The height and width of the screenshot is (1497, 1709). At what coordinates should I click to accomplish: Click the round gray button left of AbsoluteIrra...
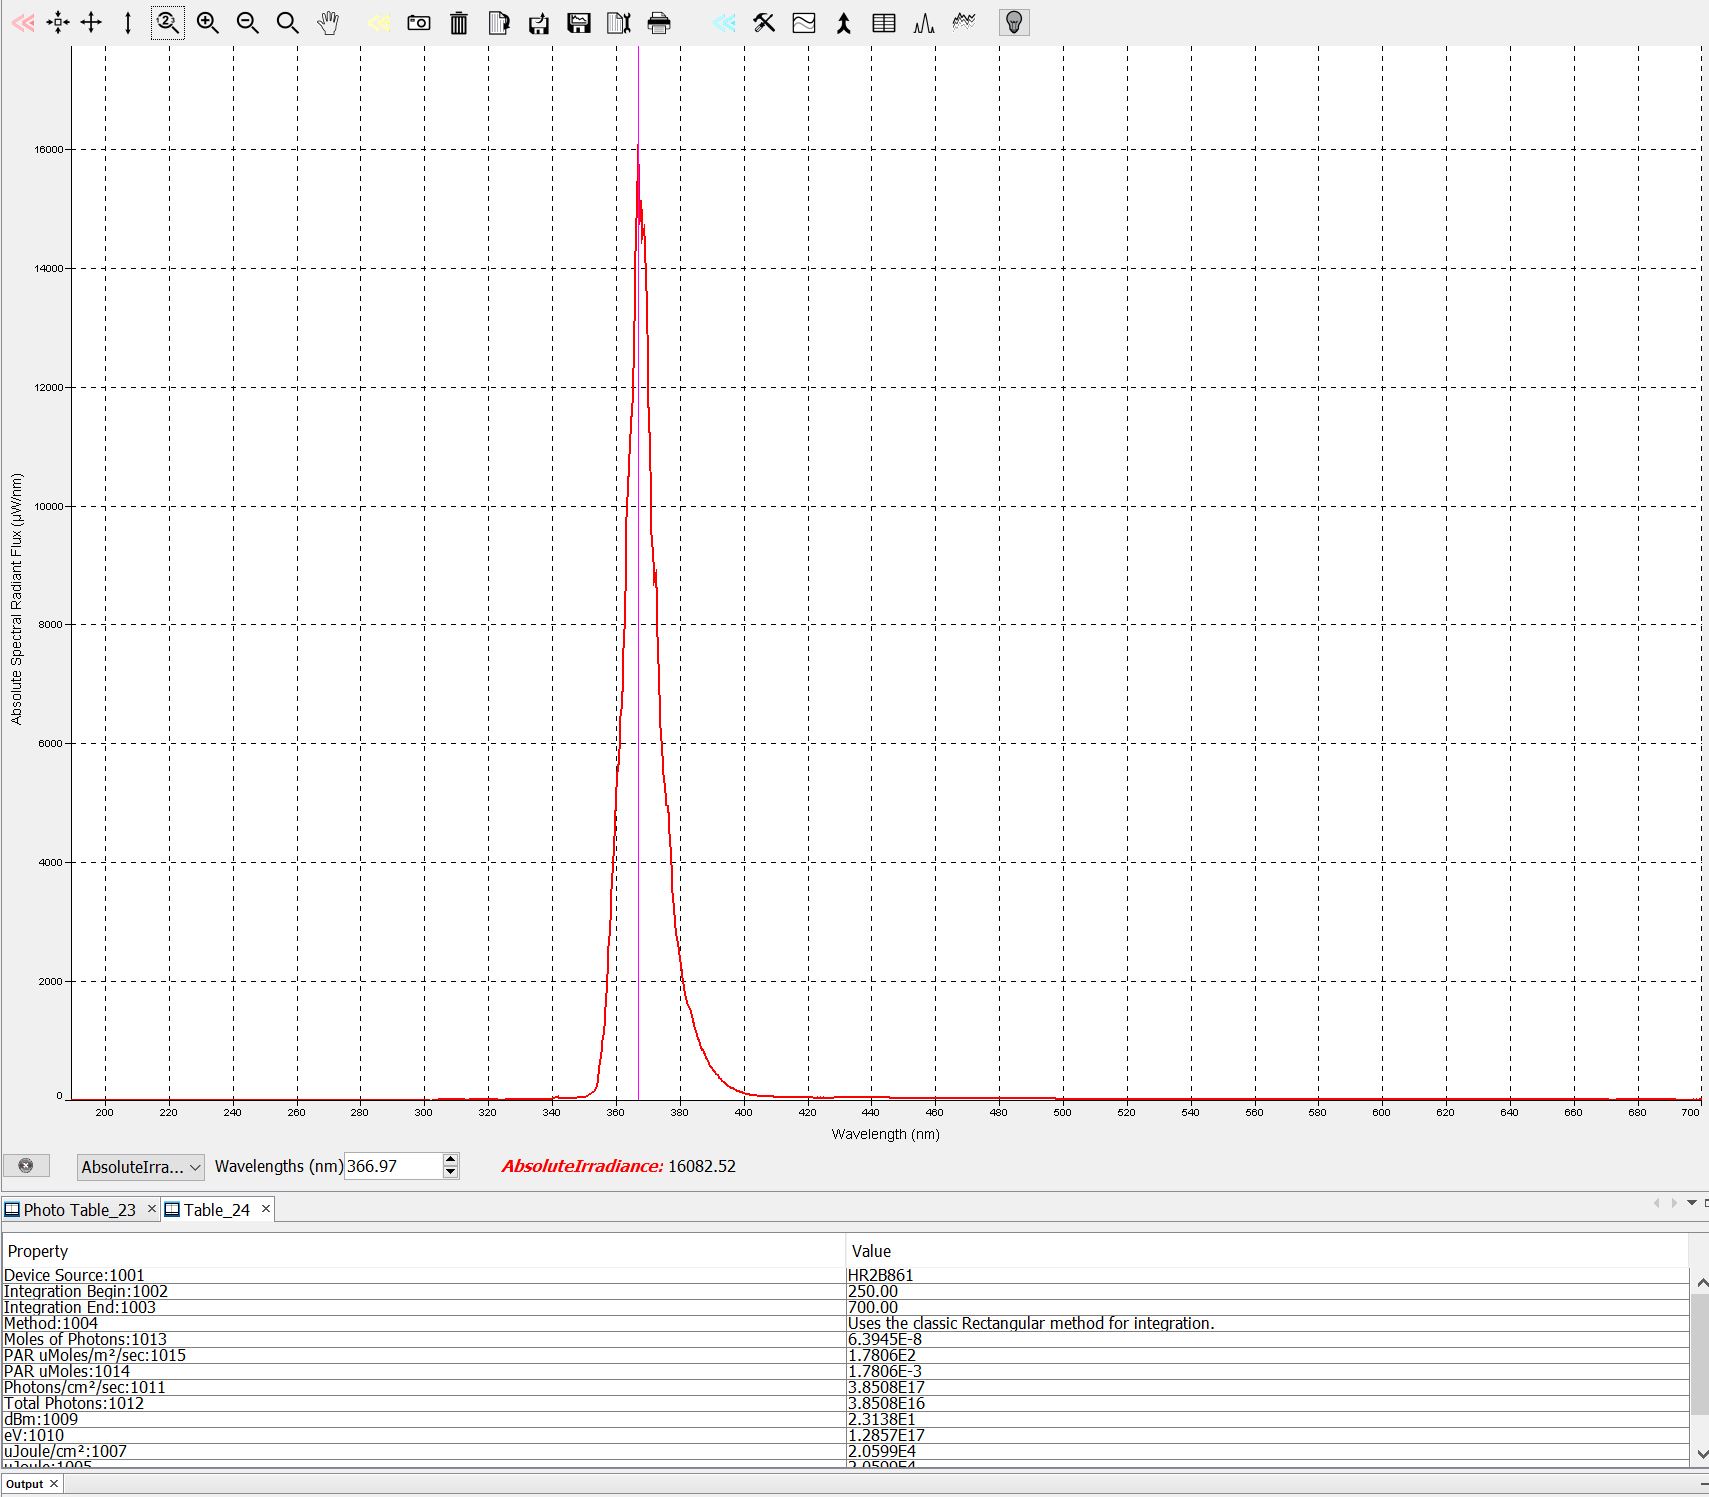26,1166
